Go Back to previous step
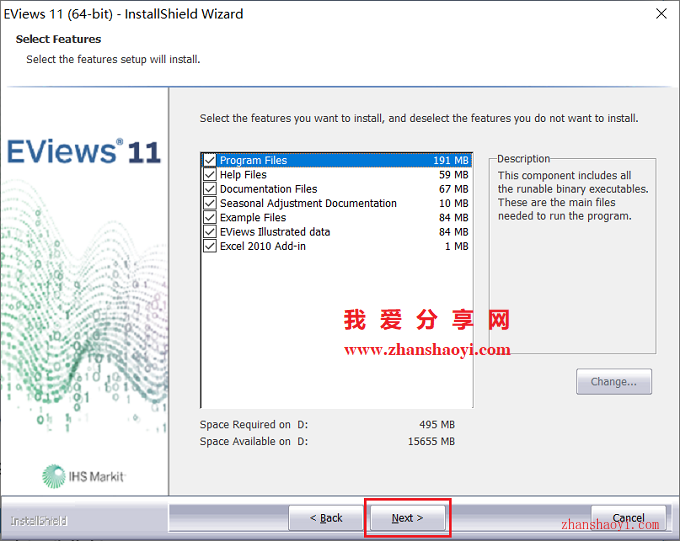This screenshot has height=541, width=680. point(326,518)
